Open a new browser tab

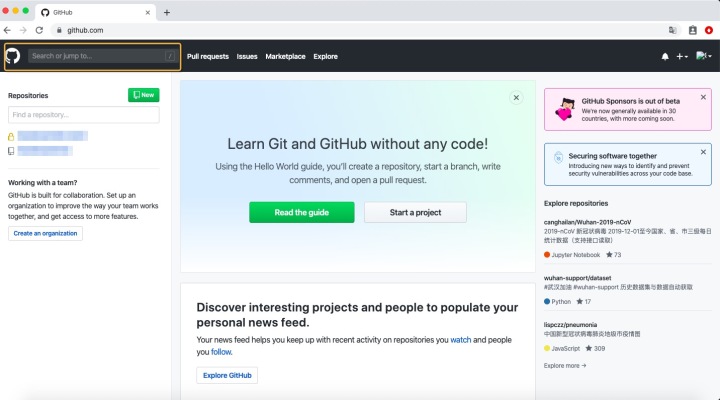(x=167, y=12)
